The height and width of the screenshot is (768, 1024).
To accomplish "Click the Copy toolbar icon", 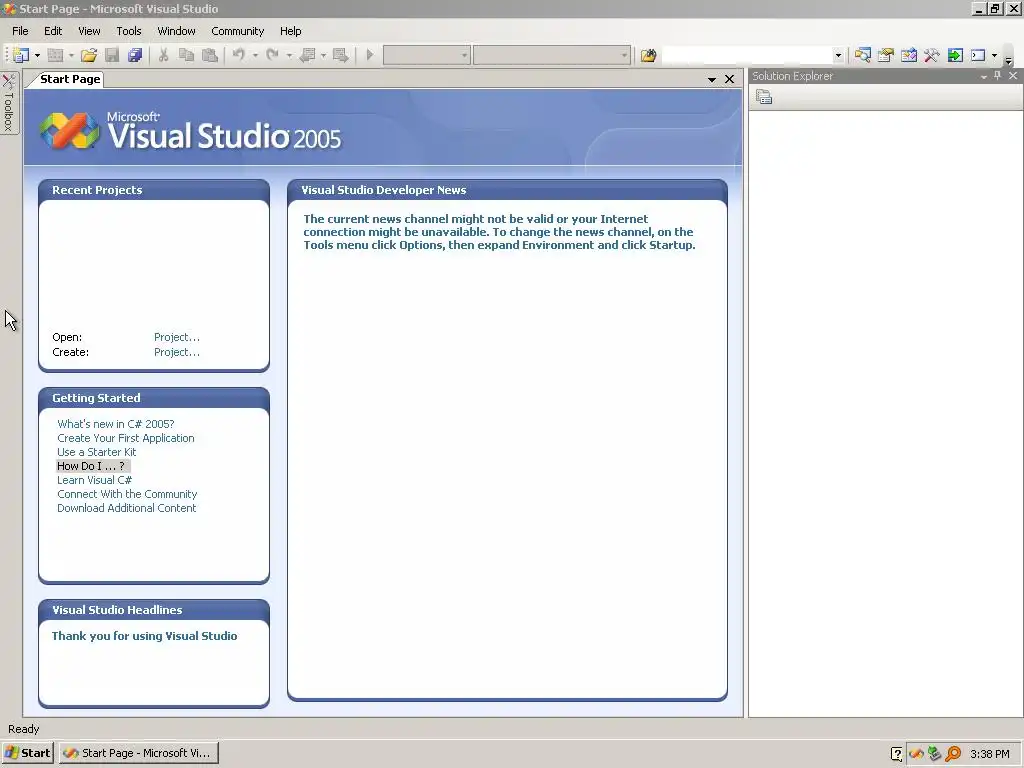I will coord(186,56).
